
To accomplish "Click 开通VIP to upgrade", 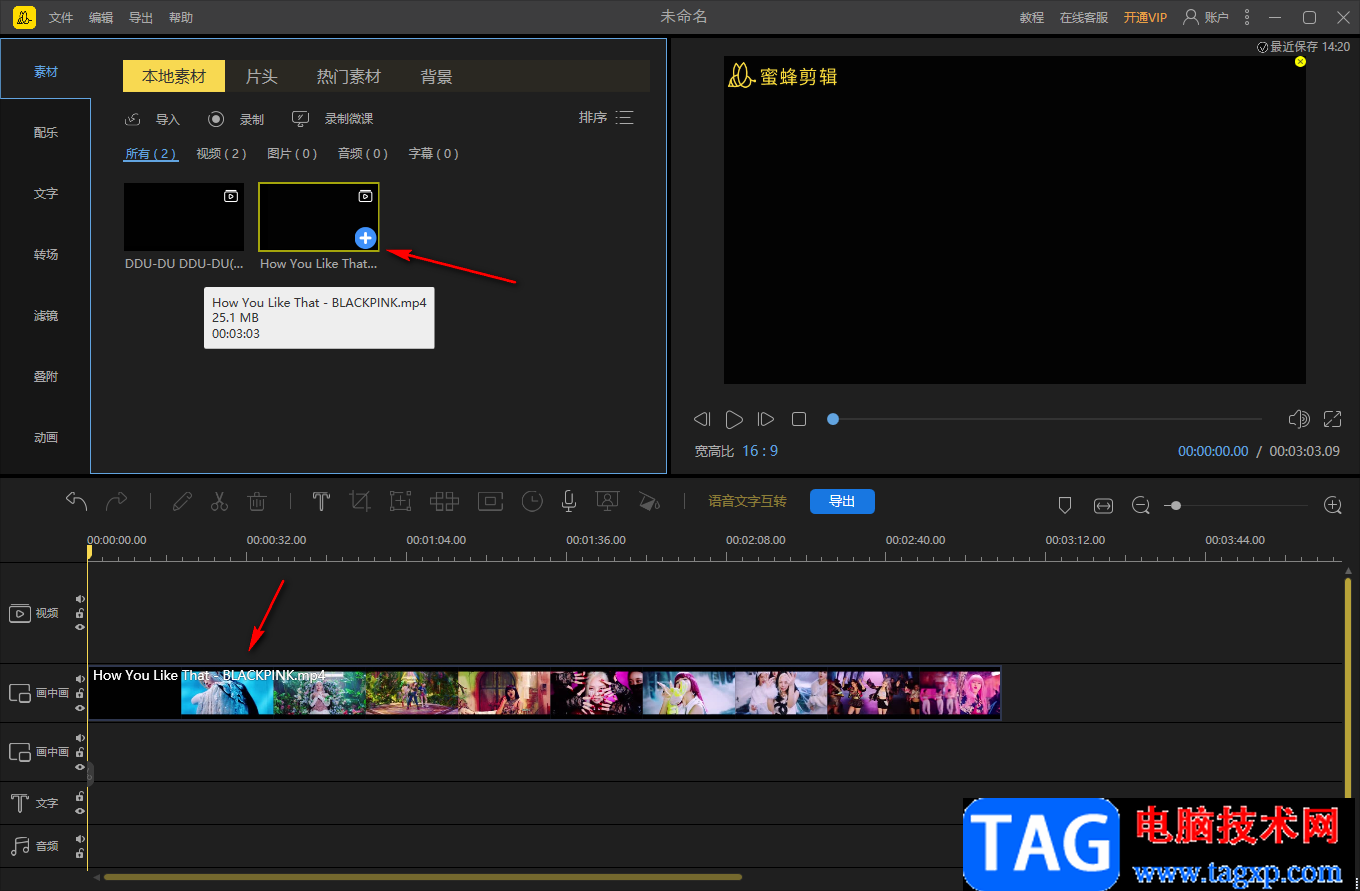I will [x=1145, y=18].
